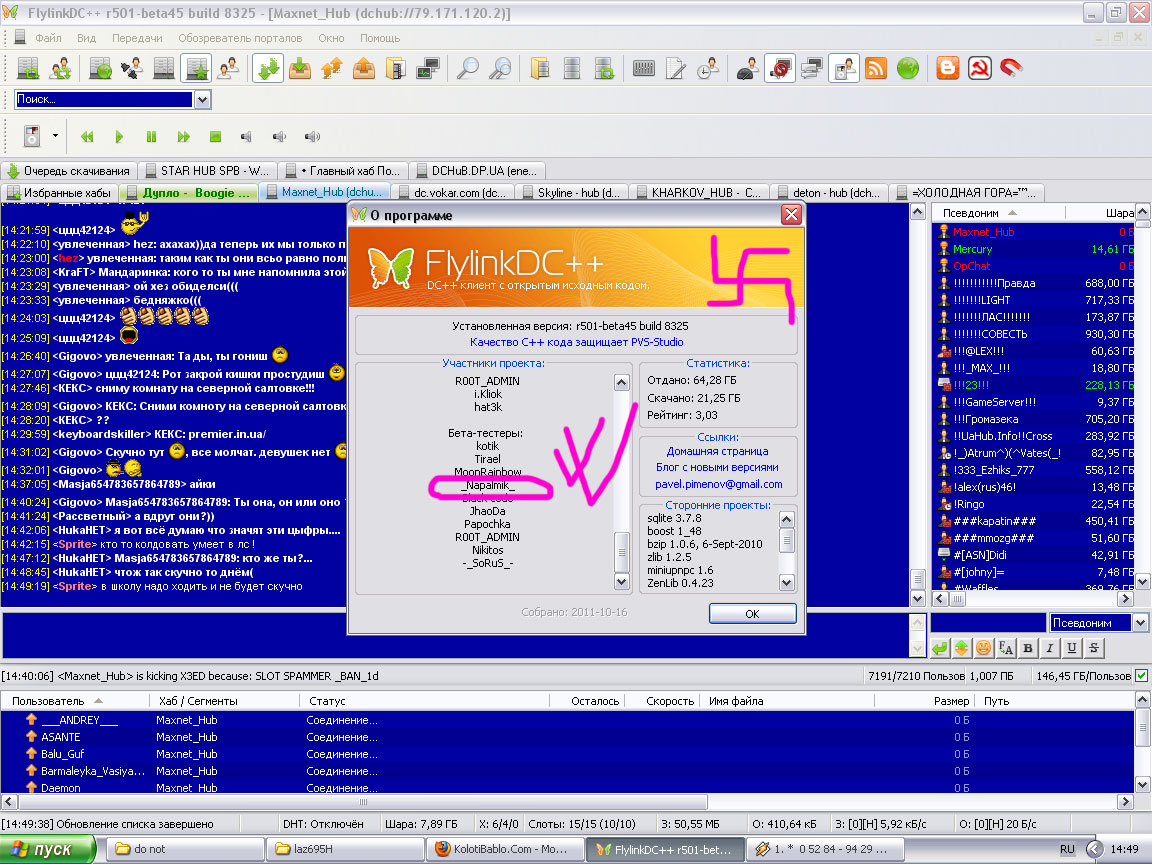1152x864 pixels.
Task: Click the RU language indicator in tray
Action: pyautogui.click(x=1067, y=849)
